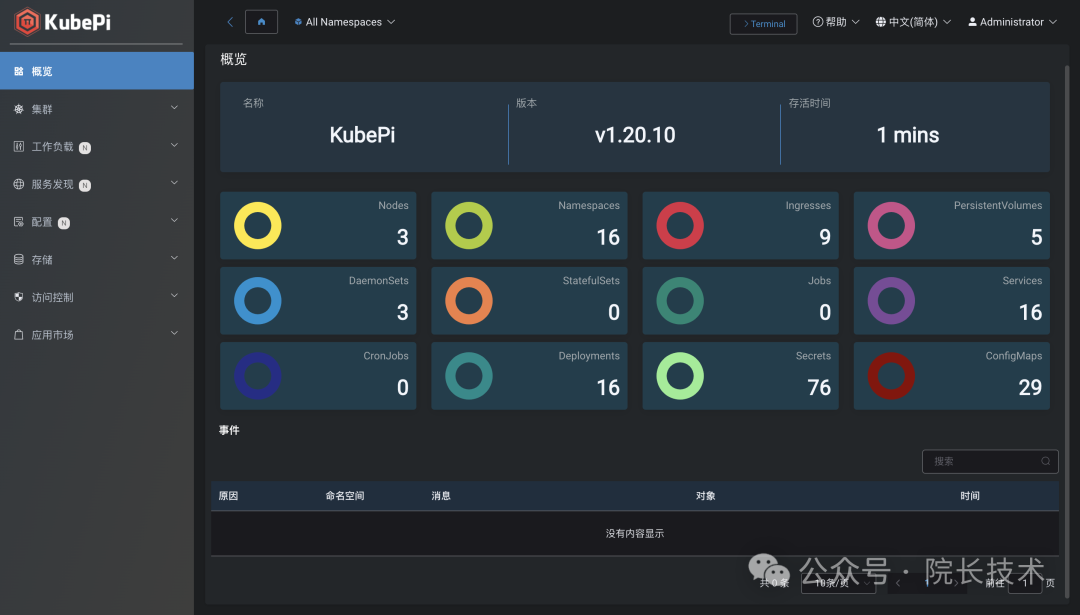The height and width of the screenshot is (615, 1080).
Task: Open the 中文(简体) language dropdown
Action: tap(913, 22)
